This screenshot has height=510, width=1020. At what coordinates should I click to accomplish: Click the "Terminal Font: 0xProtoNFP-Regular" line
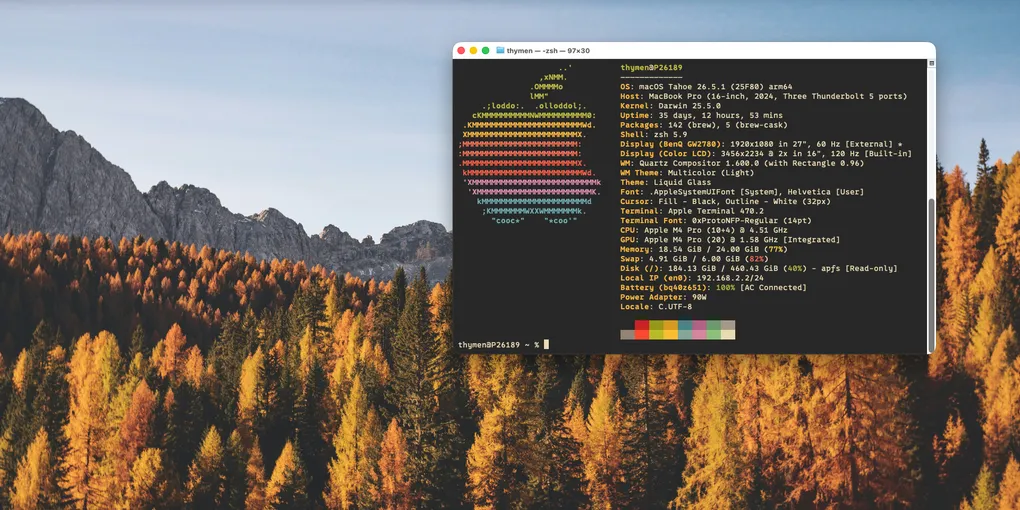(716, 221)
